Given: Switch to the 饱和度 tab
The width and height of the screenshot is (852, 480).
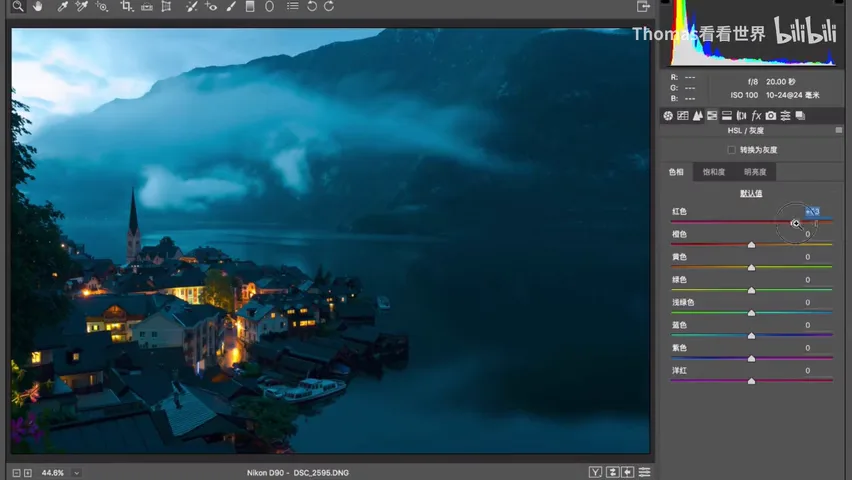Looking at the screenshot, I should pyautogui.click(x=714, y=172).
